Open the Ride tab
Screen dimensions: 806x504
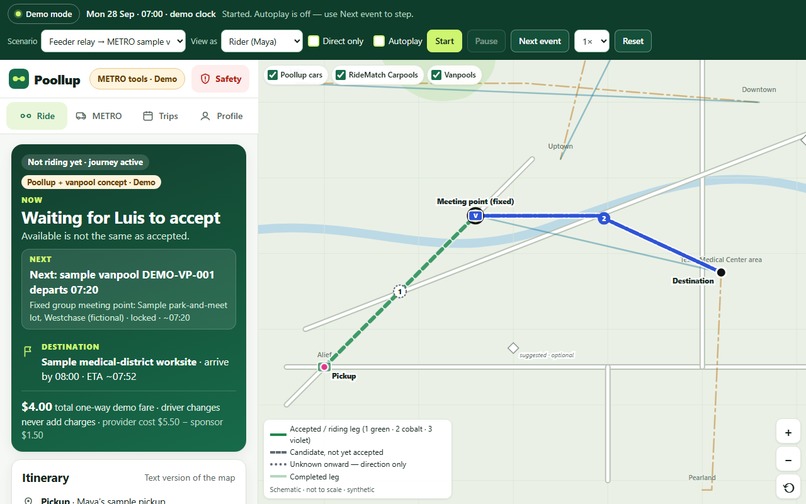[37, 116]
